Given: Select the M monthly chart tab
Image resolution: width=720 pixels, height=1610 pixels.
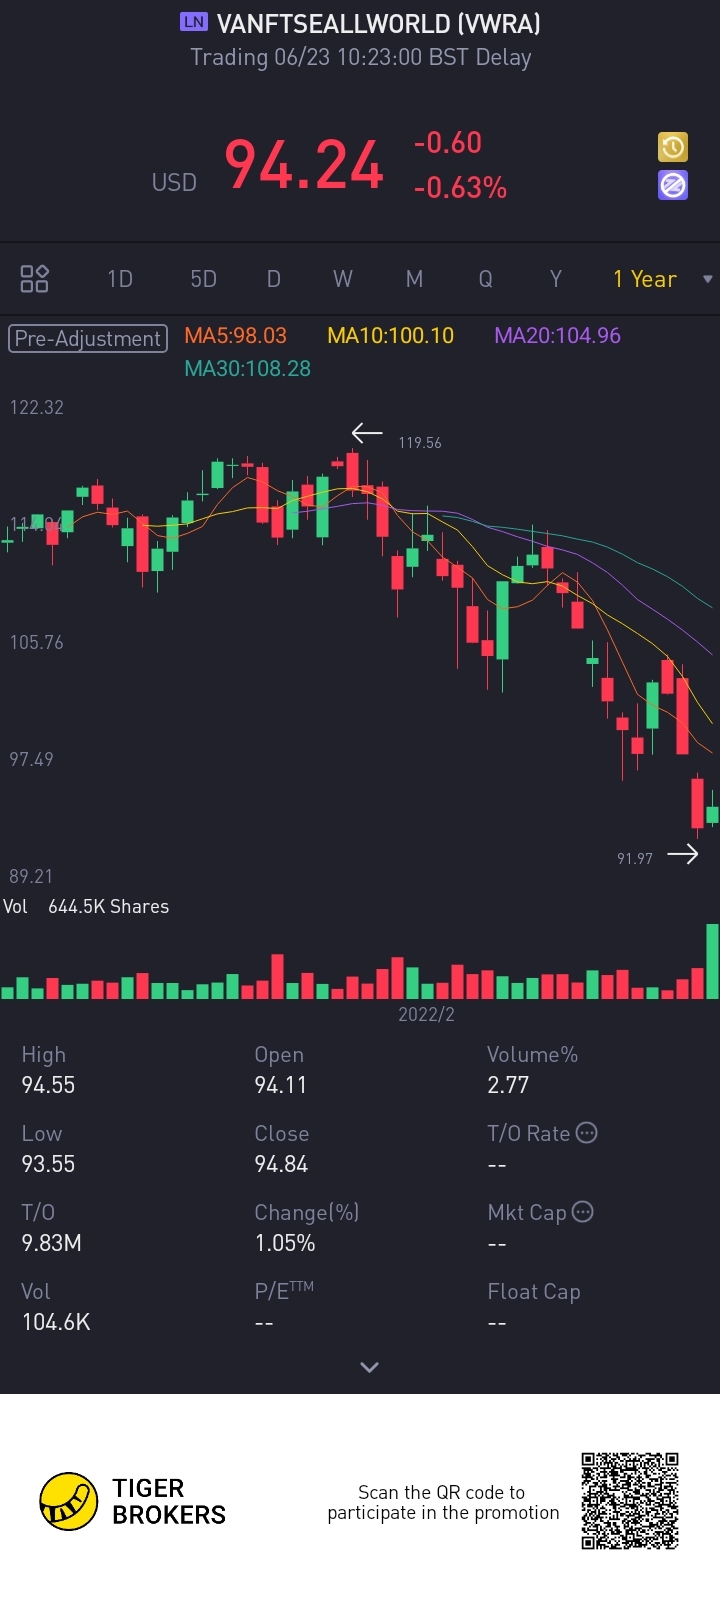Looking at the screenshot, I should click(414, 279).
